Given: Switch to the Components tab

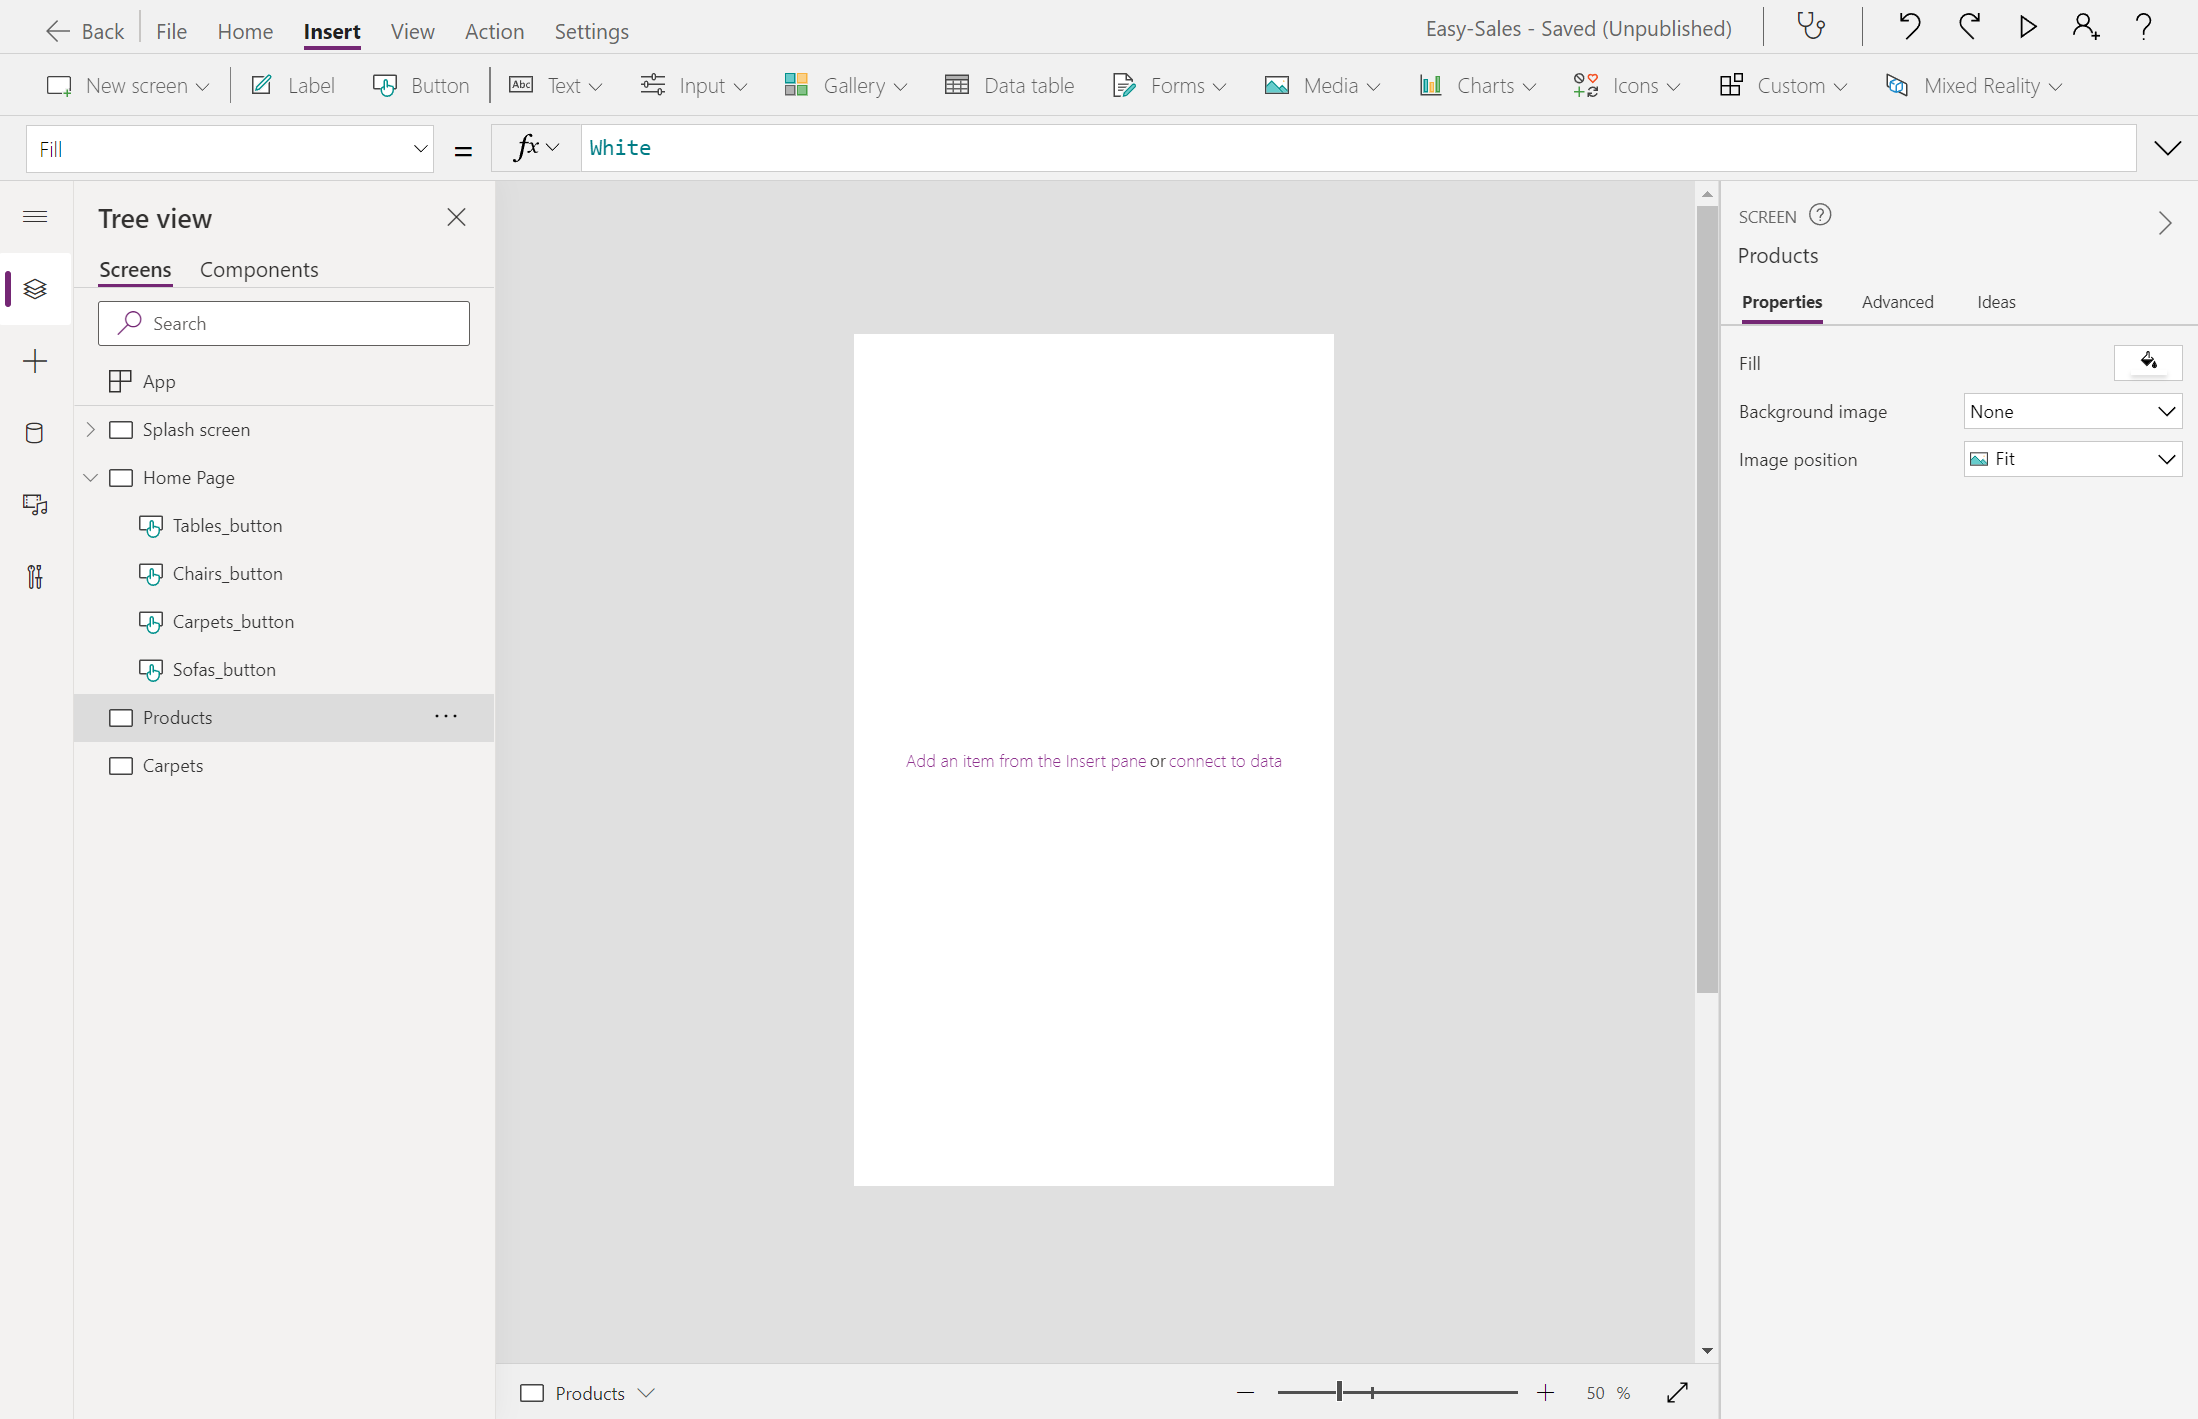Looking at the screenshot, I should click(259, 270).
